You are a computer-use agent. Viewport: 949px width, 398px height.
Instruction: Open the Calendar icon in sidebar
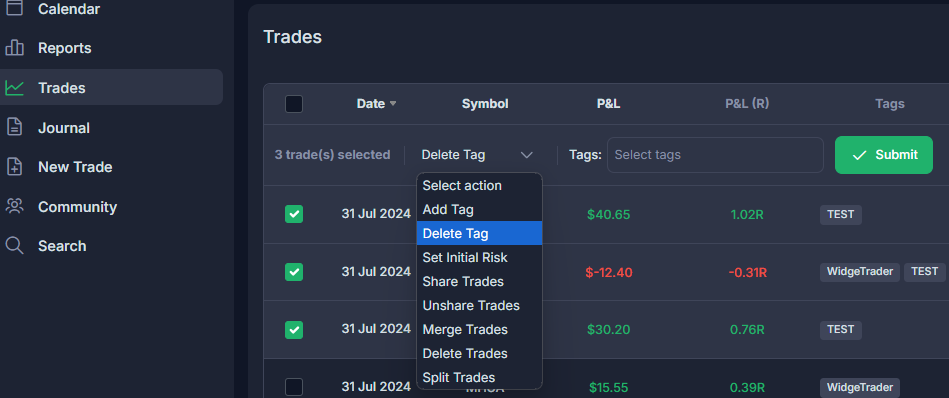(x=14, y=8)
